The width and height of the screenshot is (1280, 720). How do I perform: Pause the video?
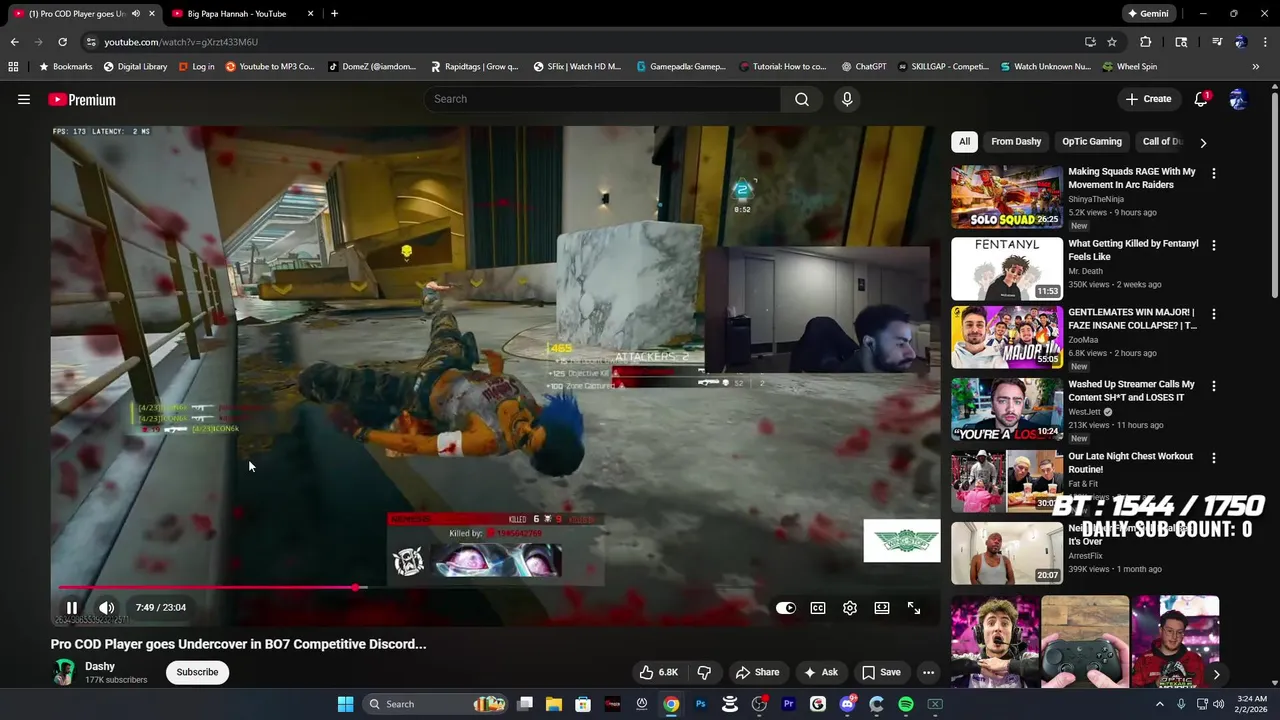pos(72,607)
